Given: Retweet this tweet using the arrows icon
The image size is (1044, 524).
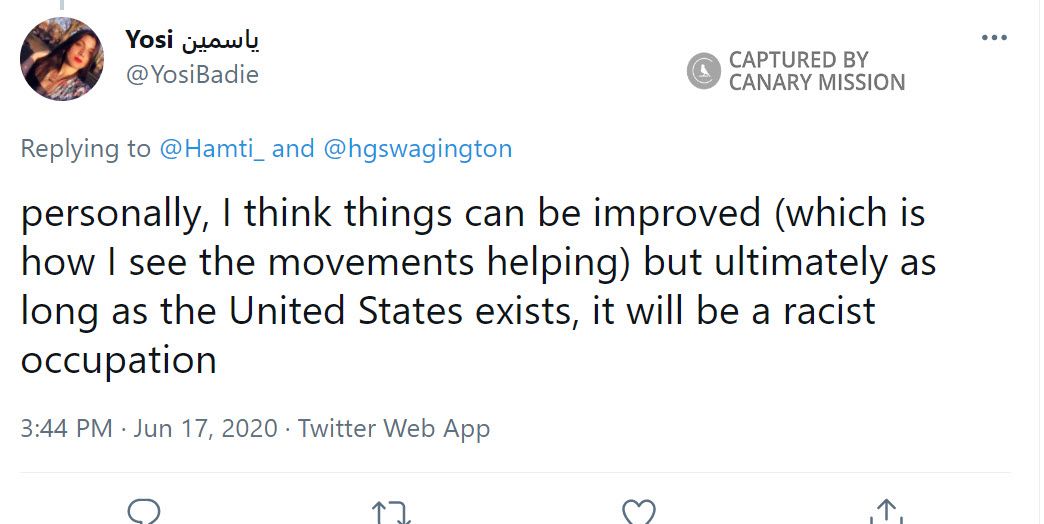Looking at the screenshot, I should [x=390, y=513].
